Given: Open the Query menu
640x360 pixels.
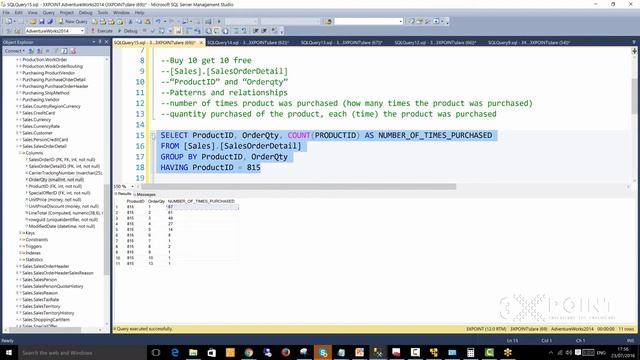Looking at the screenshot, I should [48, 13].
